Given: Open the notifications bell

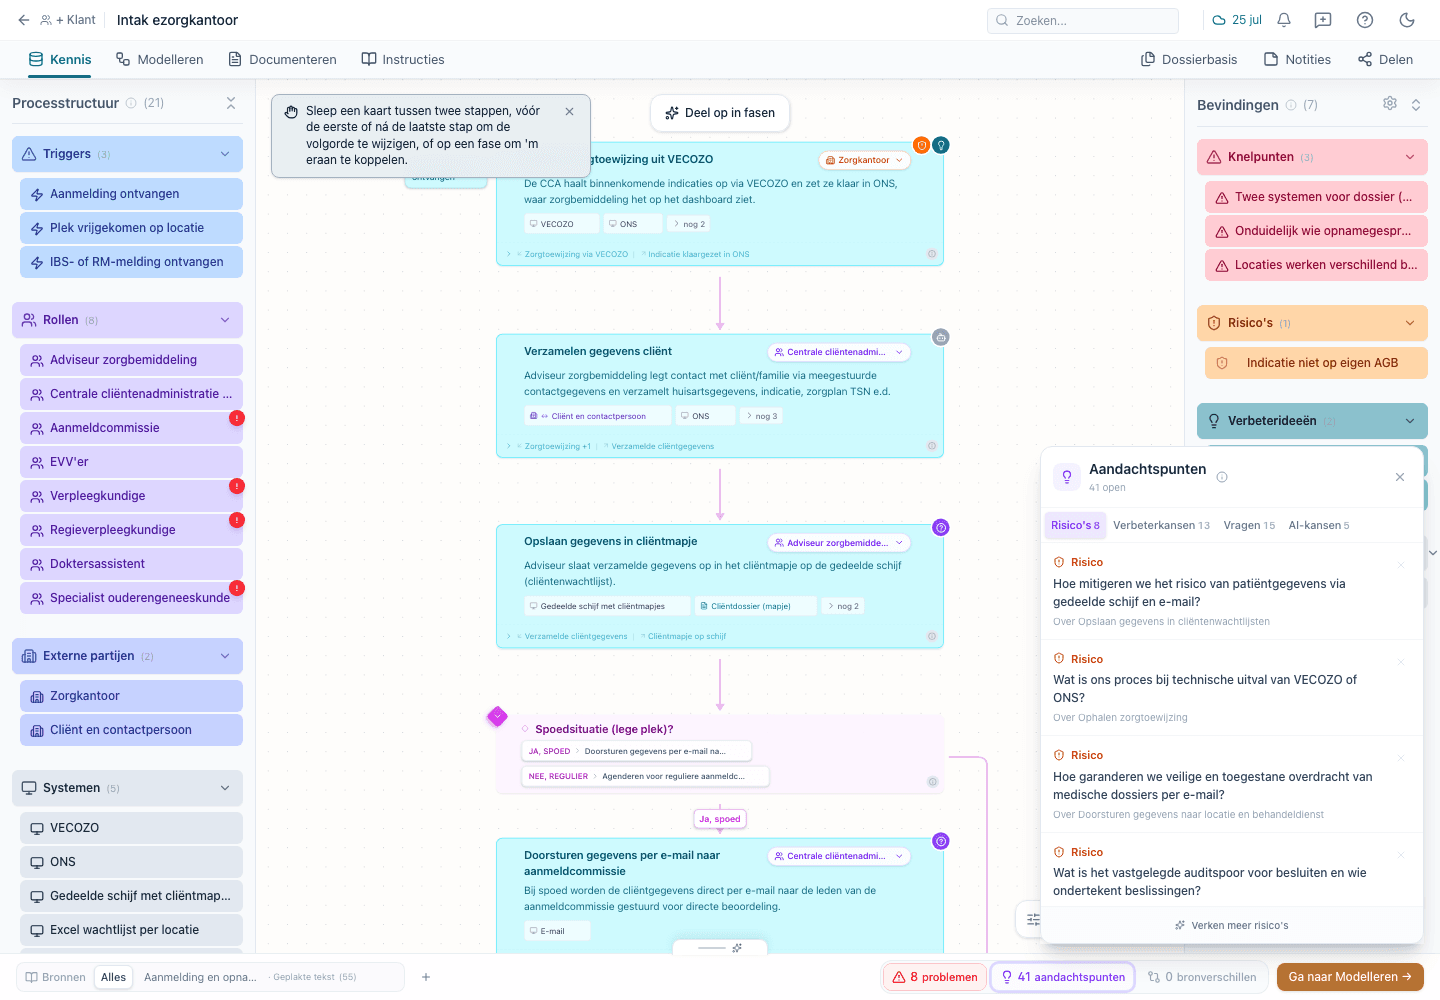Looking at the screenshot, I should click(x=1284, y=20).
